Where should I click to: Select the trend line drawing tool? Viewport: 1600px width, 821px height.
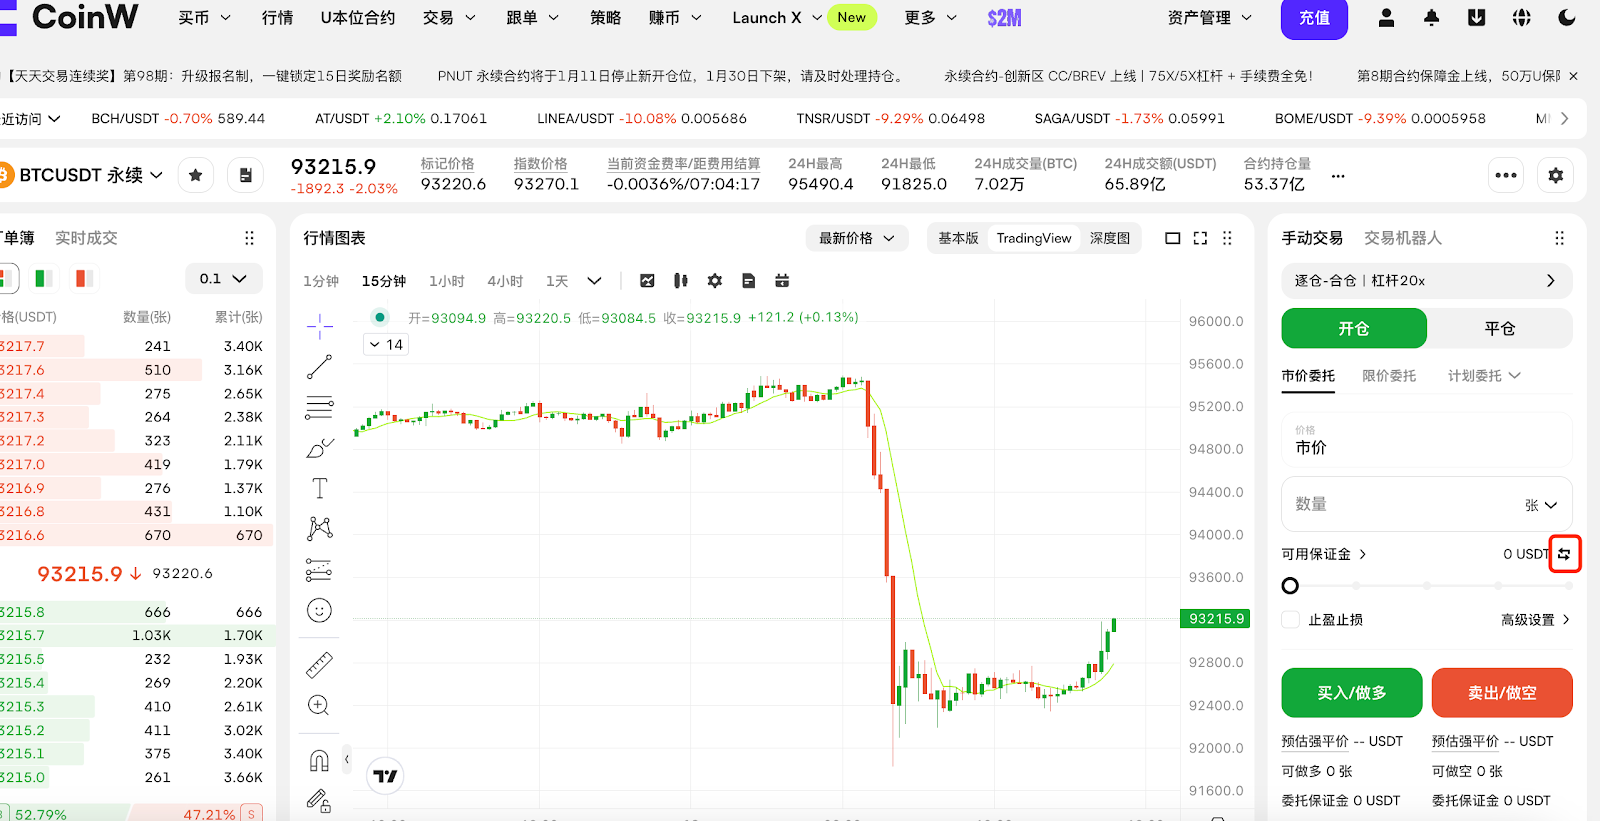[319, 368]
